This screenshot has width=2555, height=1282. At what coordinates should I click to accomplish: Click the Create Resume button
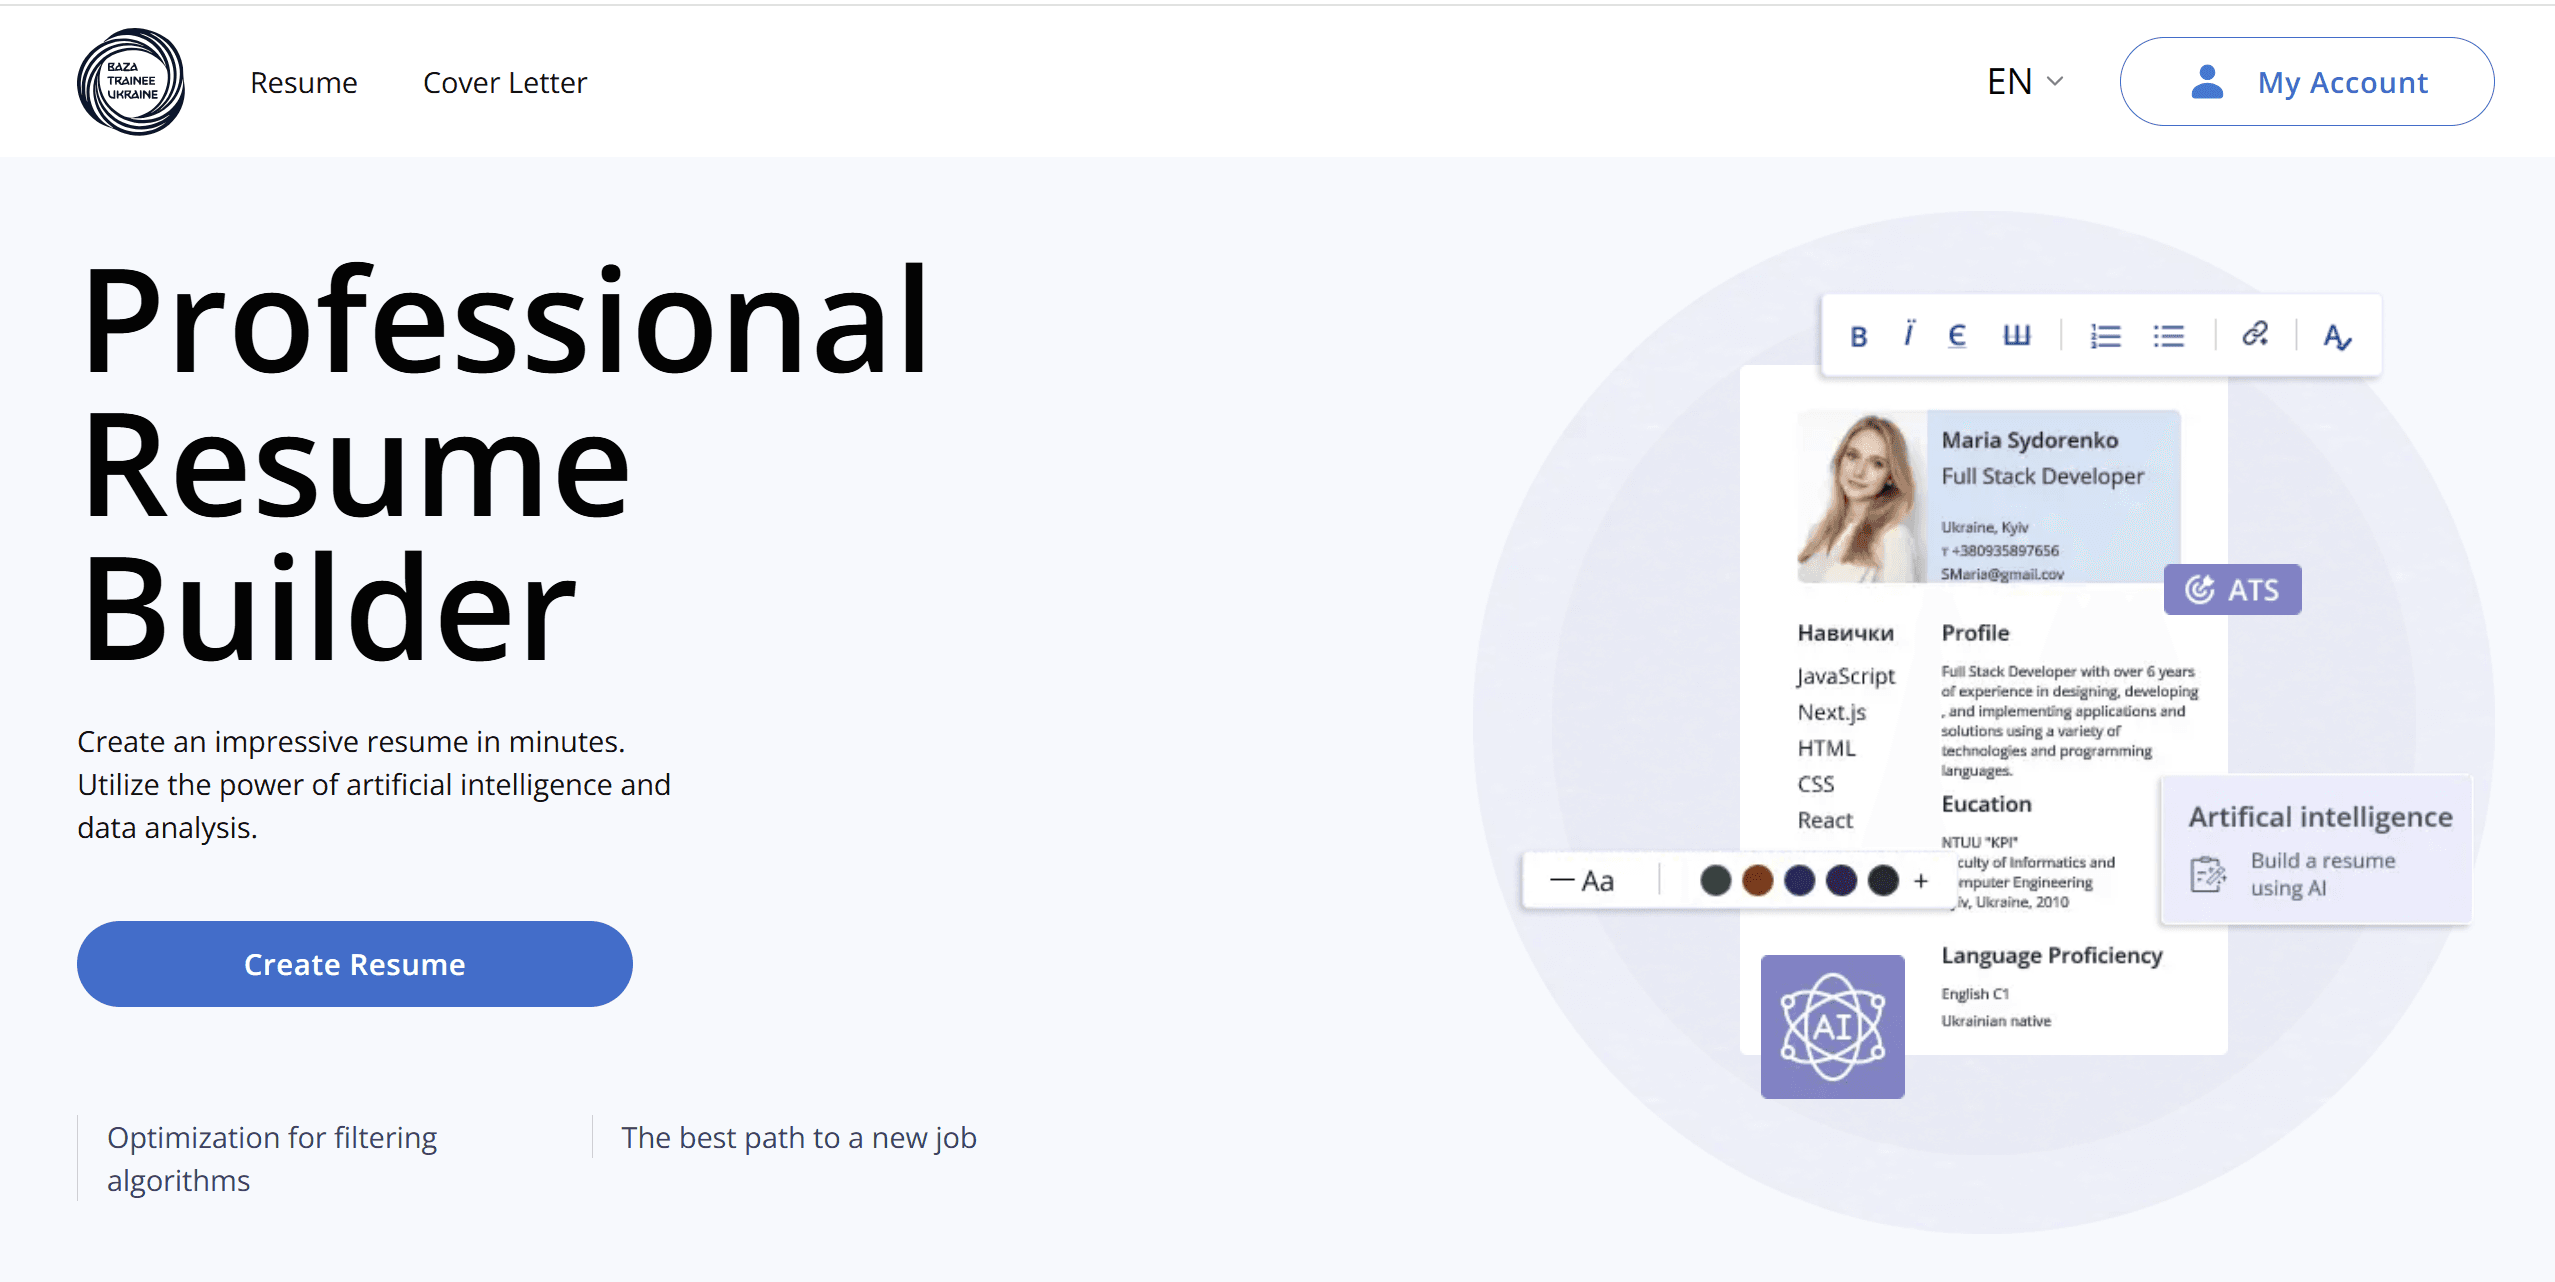click(354, 964)
